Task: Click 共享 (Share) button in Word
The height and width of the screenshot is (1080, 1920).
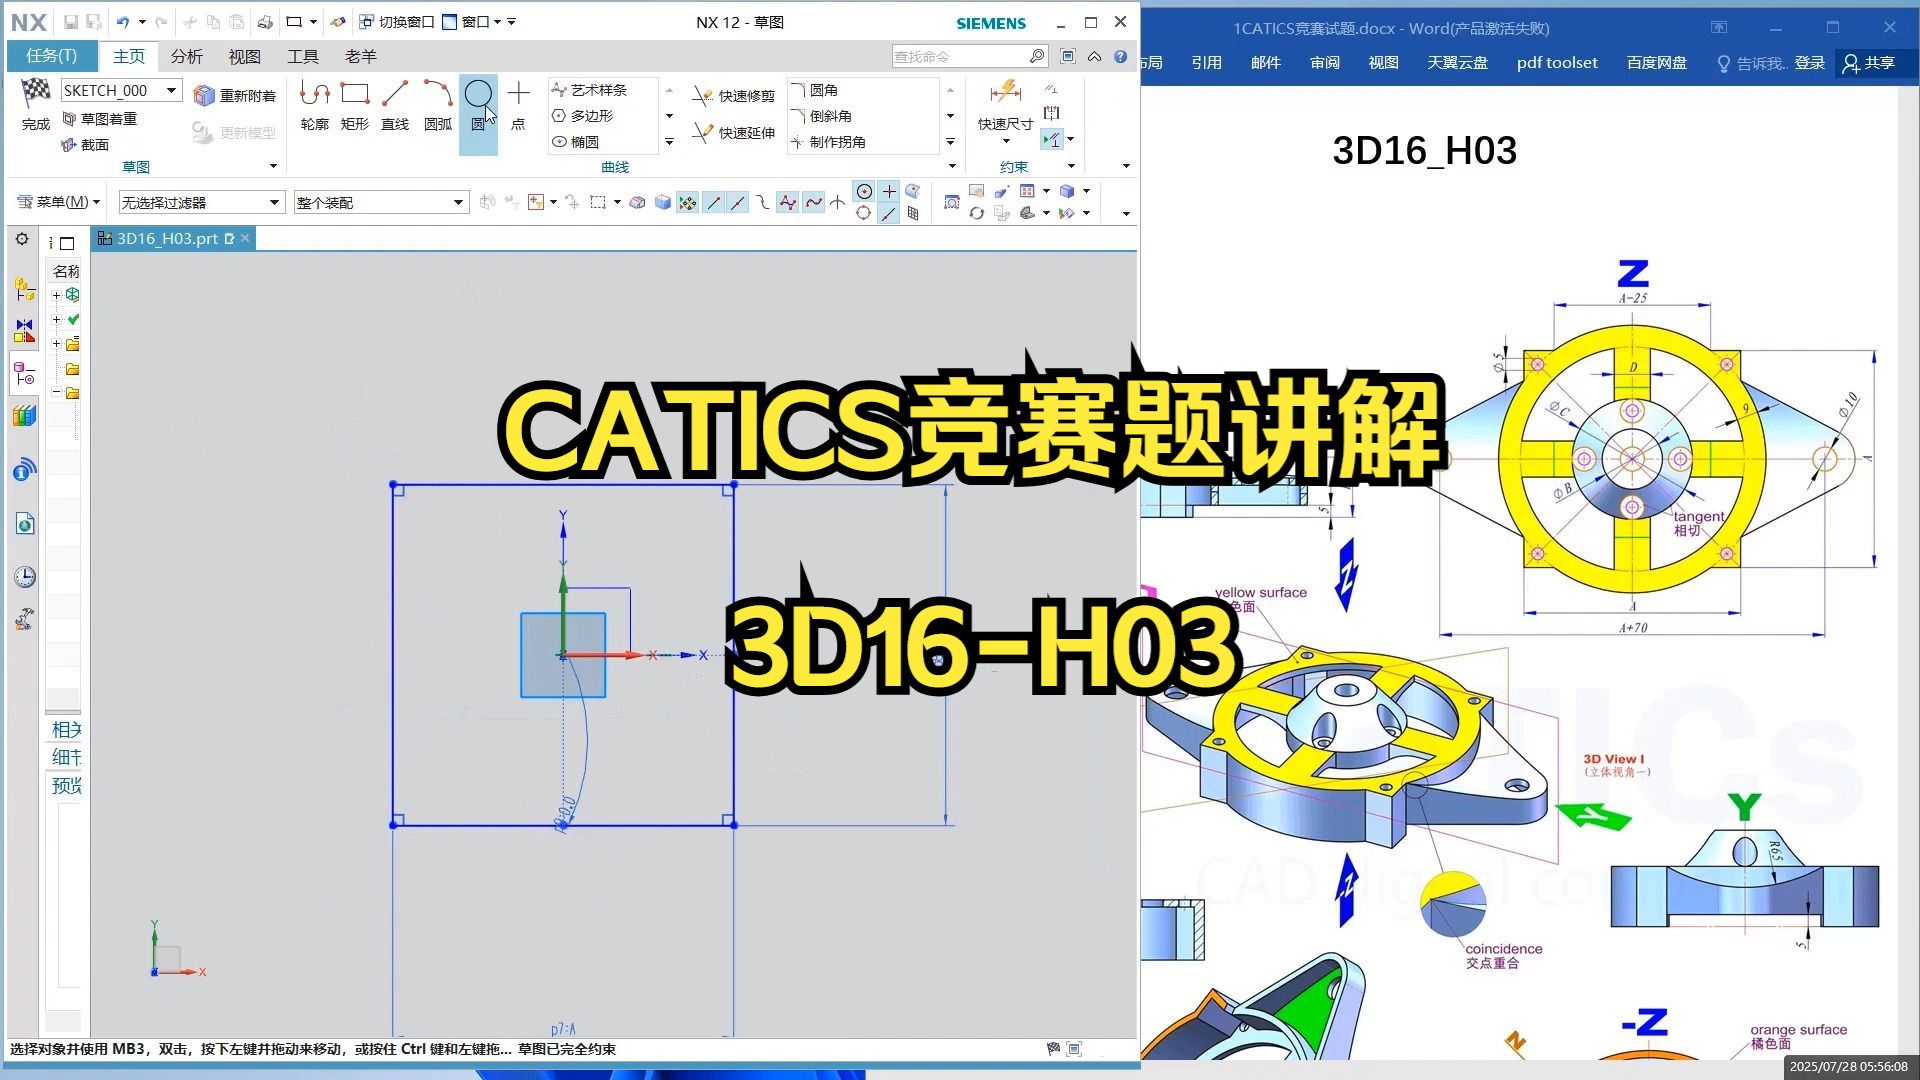Action: [1869, 63]
